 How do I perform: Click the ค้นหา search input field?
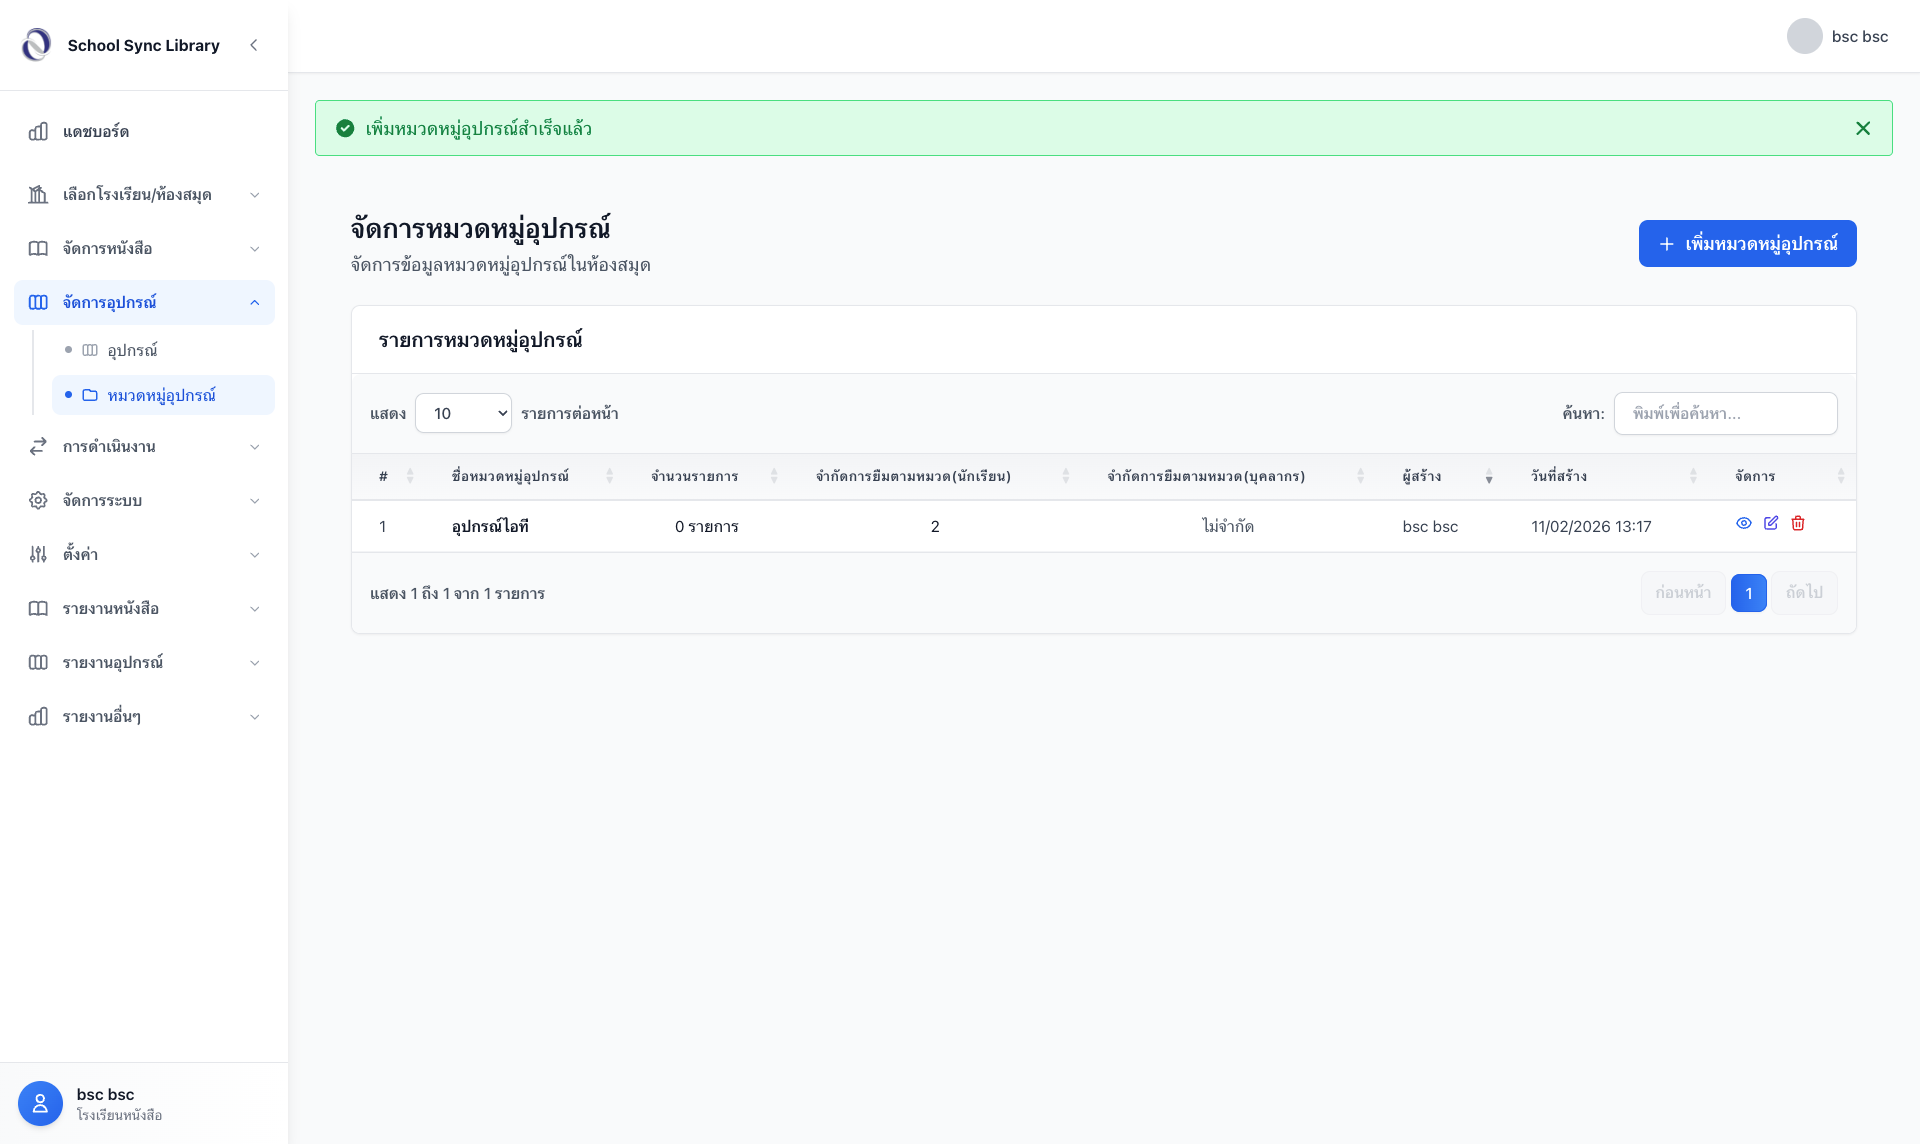1725,413
